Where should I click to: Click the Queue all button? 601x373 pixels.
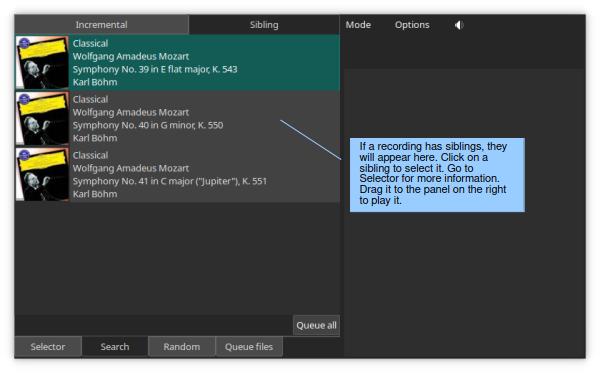click(x=316, y=325)
